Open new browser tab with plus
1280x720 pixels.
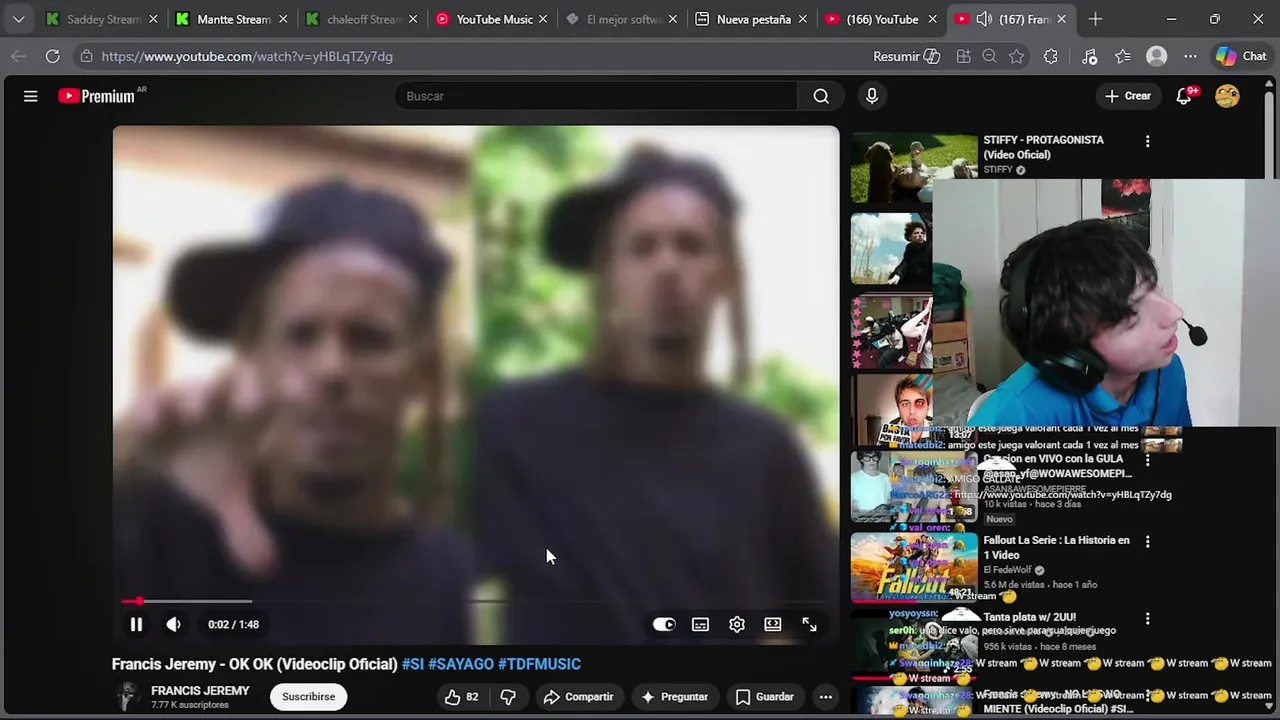[x=1095, y=19]
